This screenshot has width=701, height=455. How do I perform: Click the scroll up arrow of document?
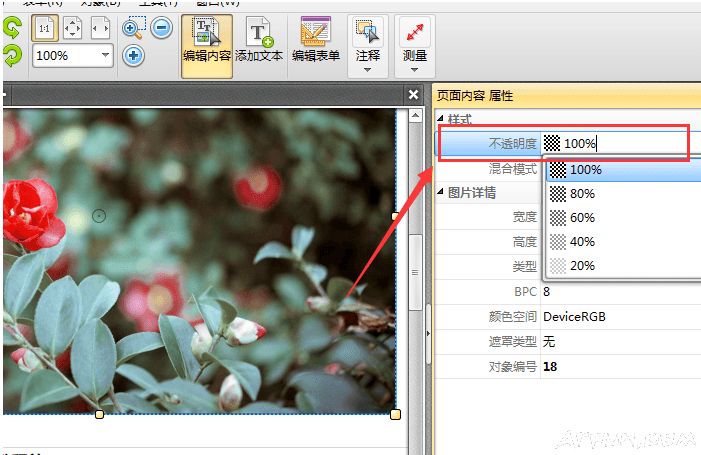point(415,116)
